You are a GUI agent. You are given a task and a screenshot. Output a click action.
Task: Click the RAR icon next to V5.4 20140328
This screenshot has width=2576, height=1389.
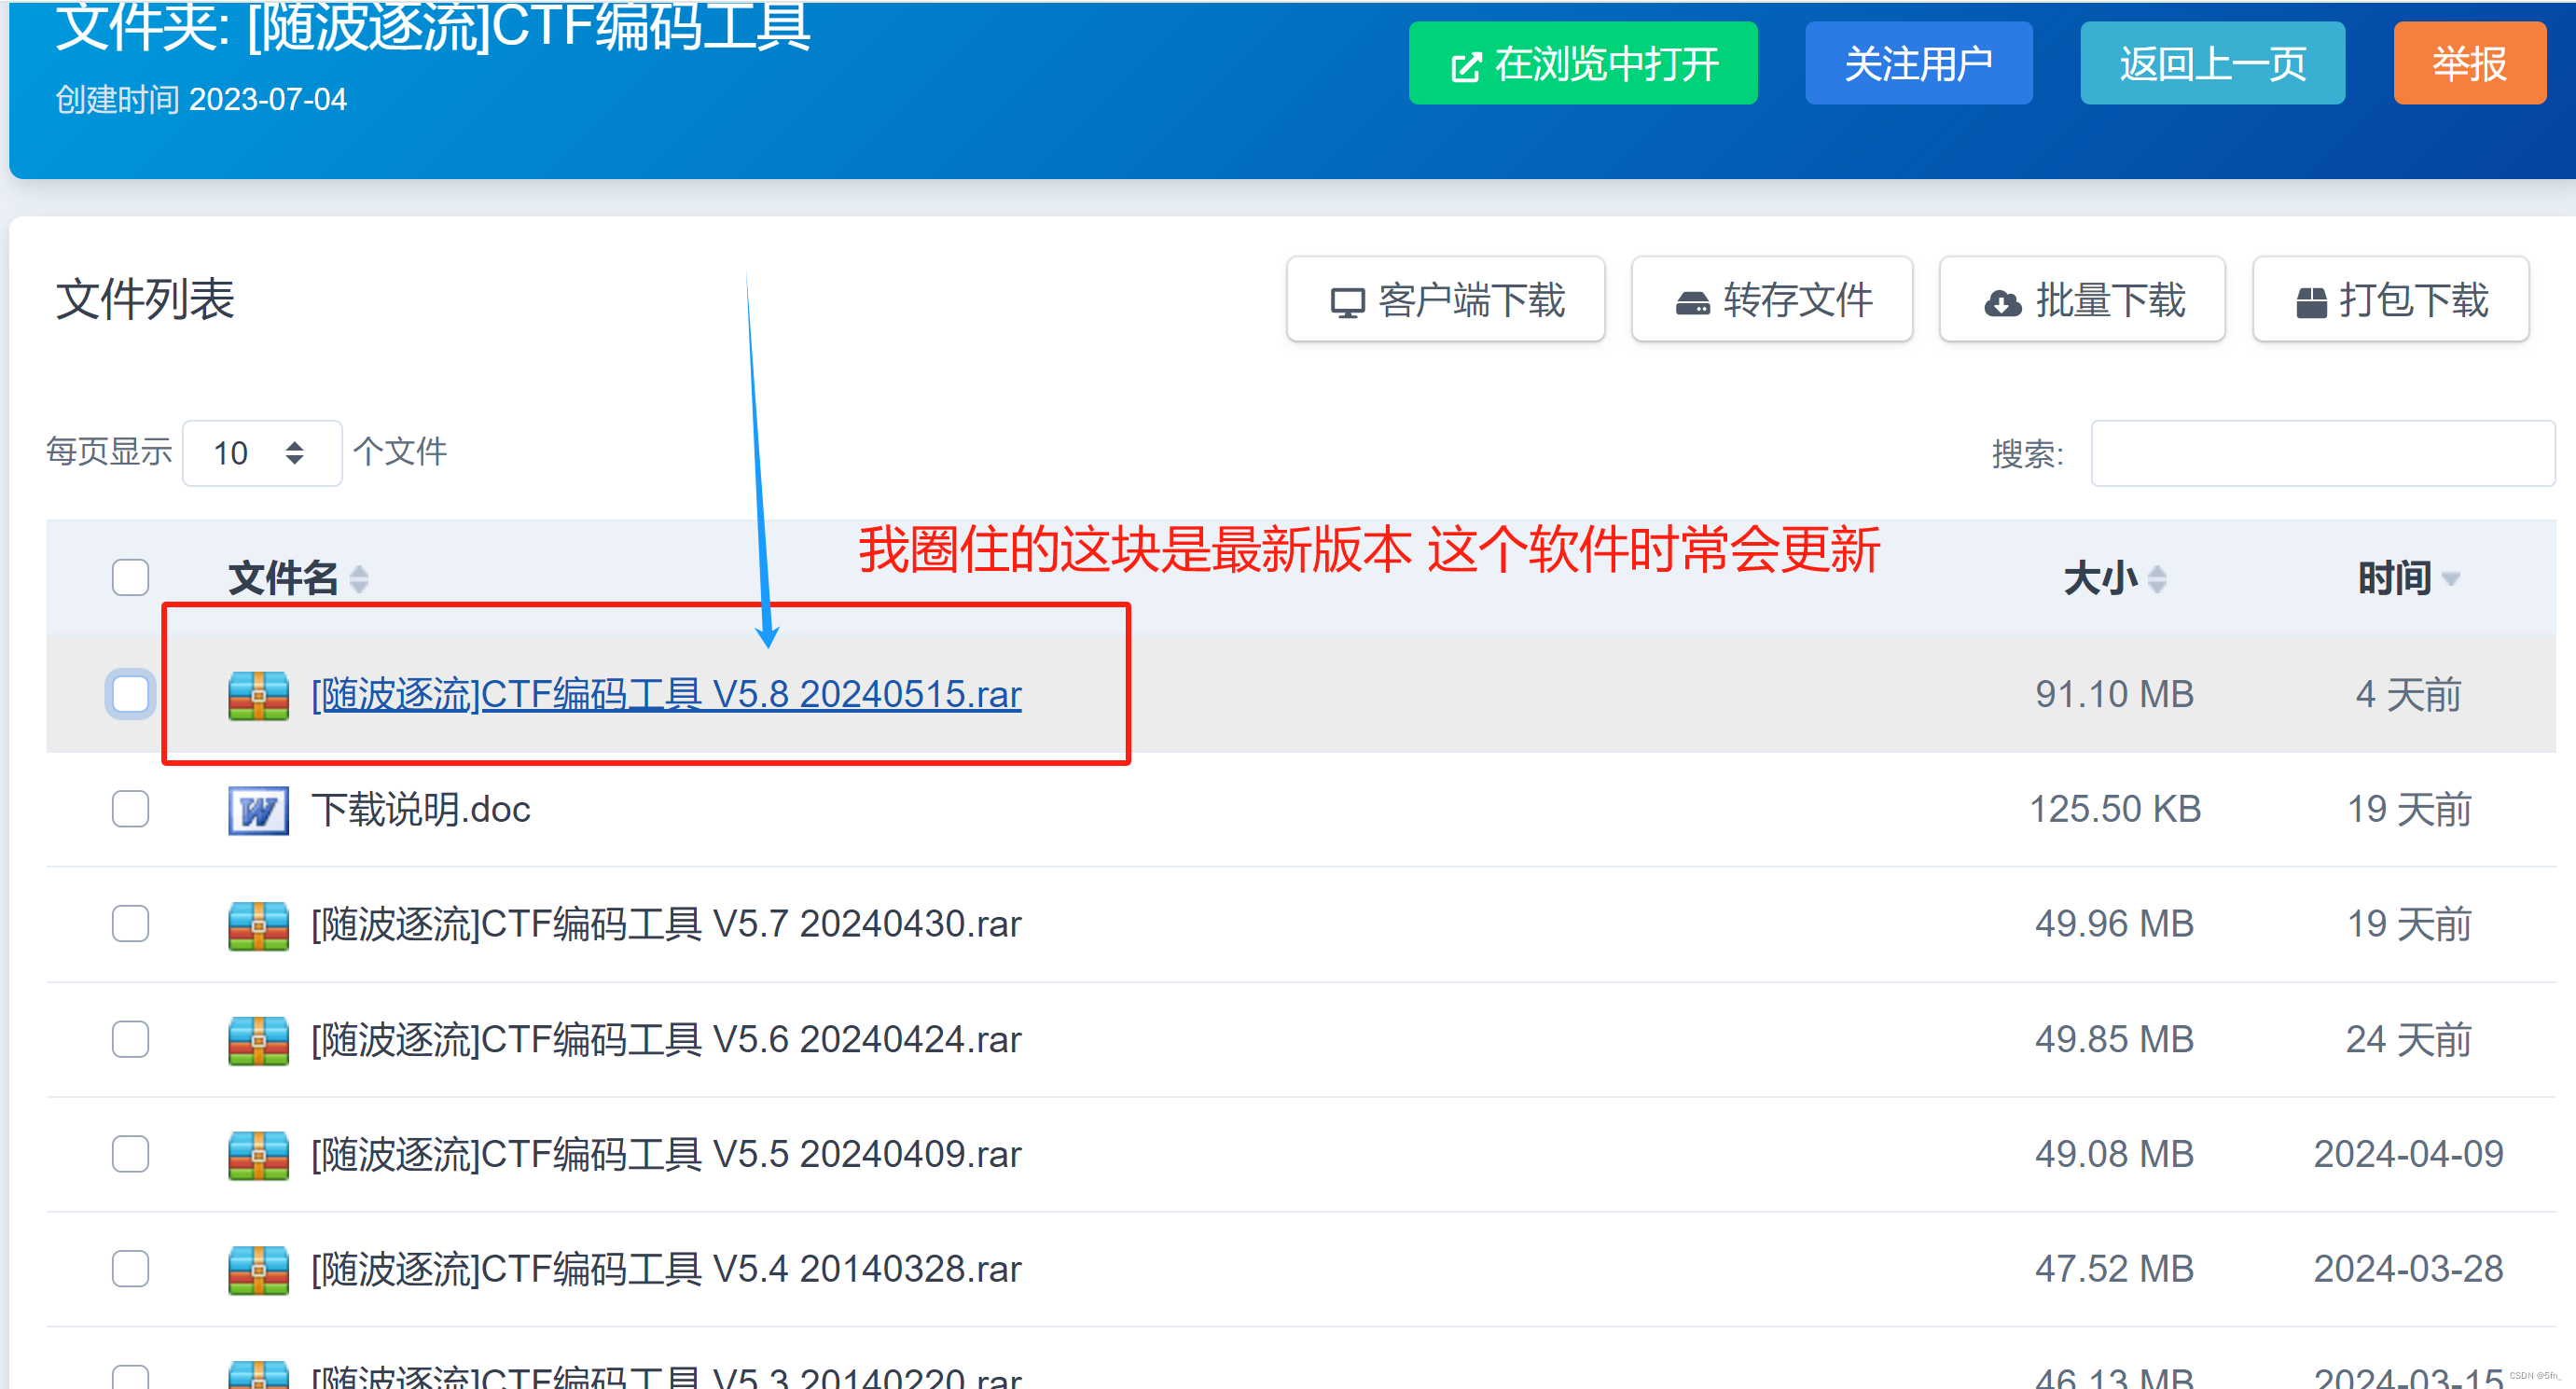(x=258, y=1270)
